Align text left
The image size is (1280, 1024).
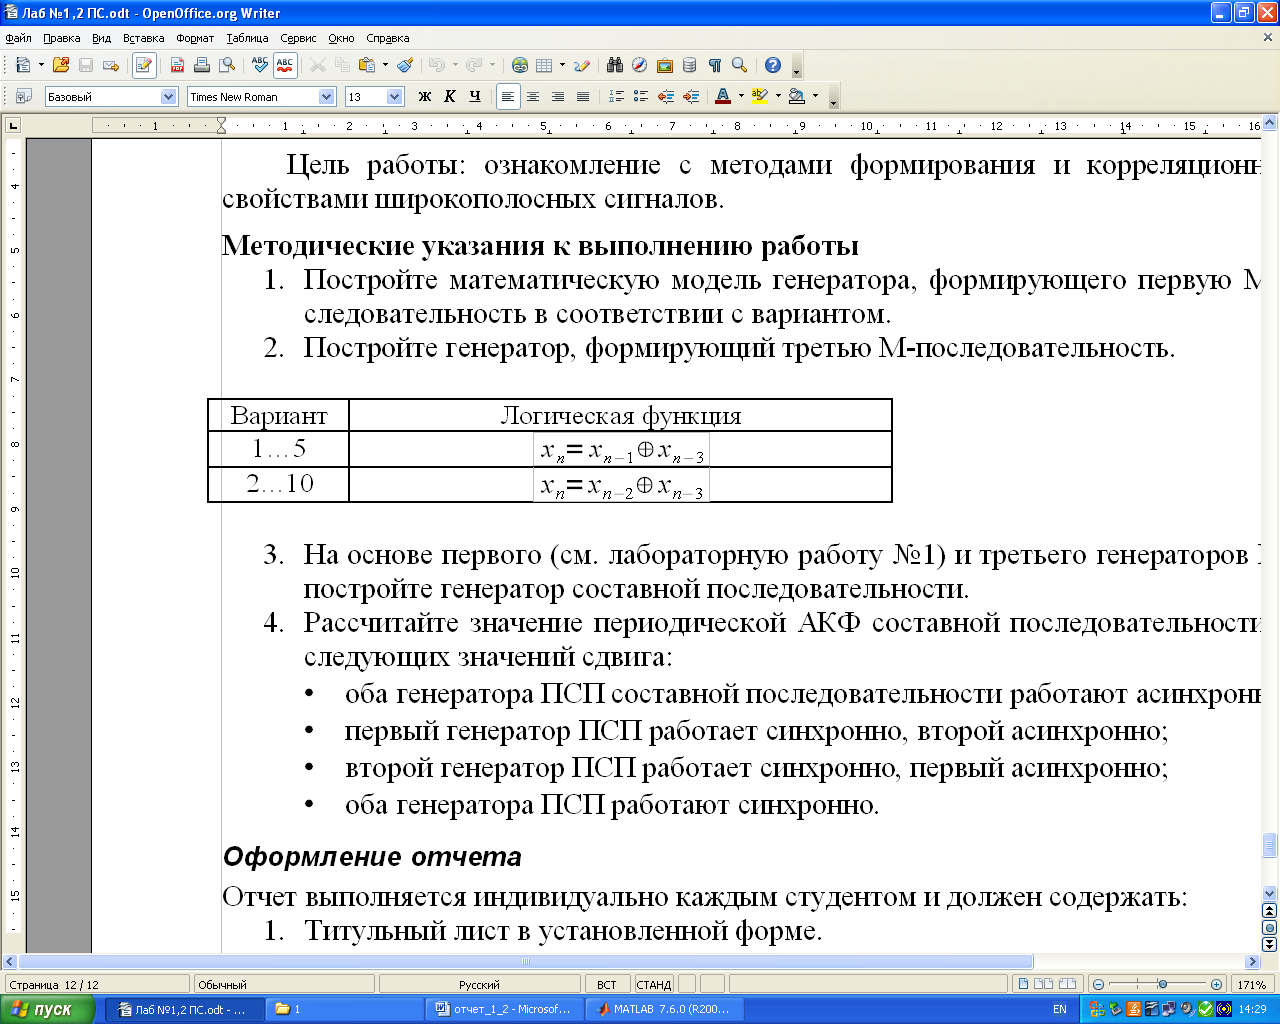(x=508, y=96)
